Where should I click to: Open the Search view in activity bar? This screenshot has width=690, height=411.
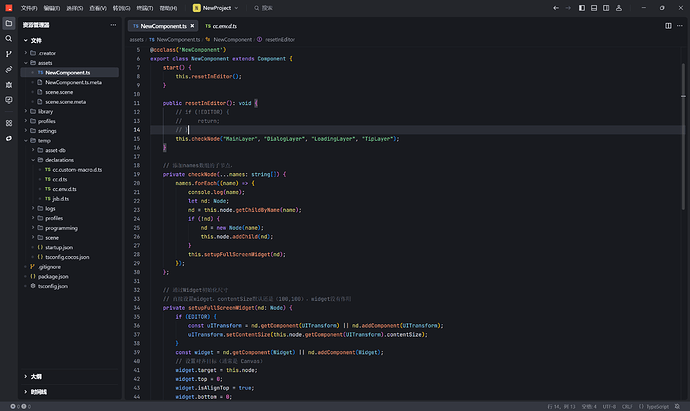click(9, 40)
